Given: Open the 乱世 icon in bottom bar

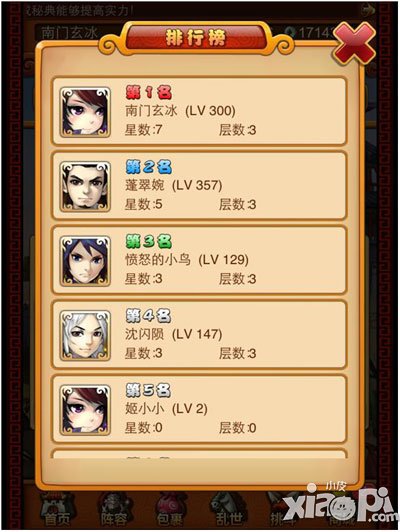Looking at the screenshot, I should click(x=229, y=510).
